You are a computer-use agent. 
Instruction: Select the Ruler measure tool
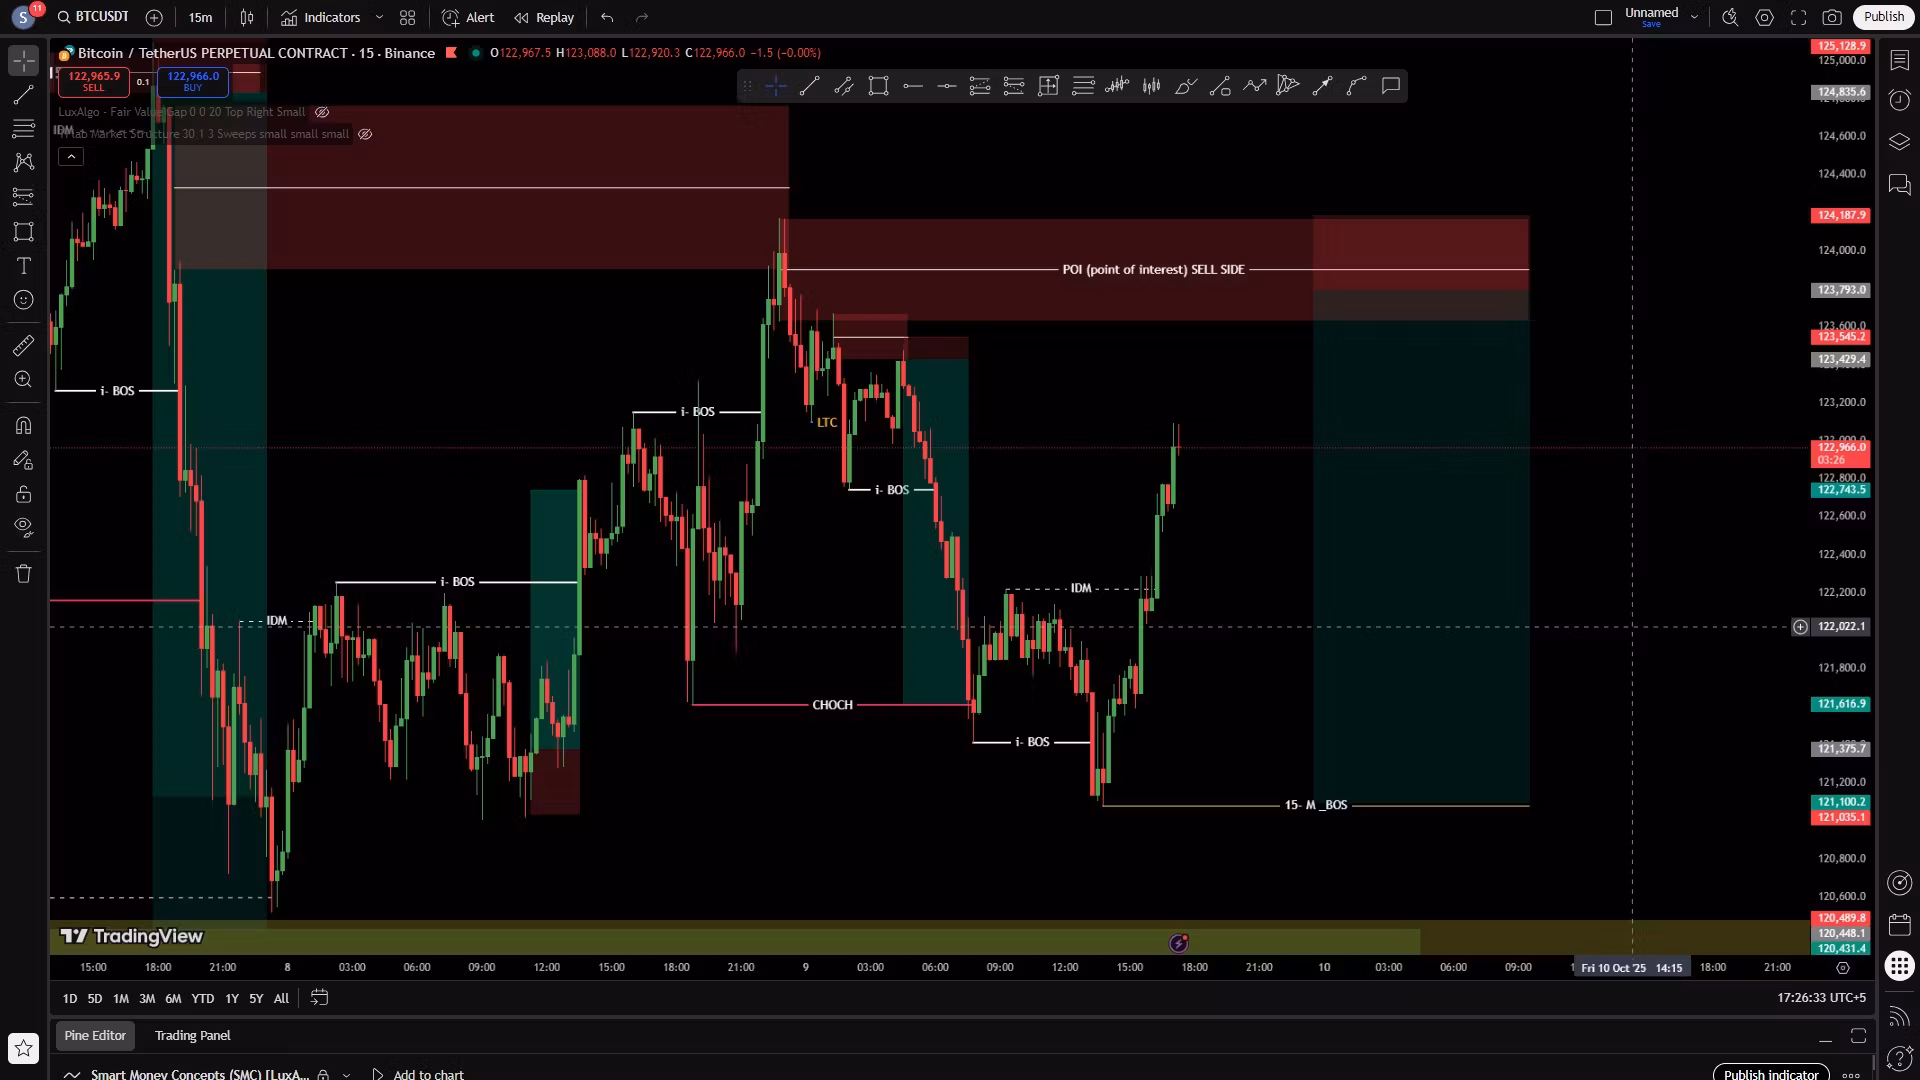click(23, 346)
